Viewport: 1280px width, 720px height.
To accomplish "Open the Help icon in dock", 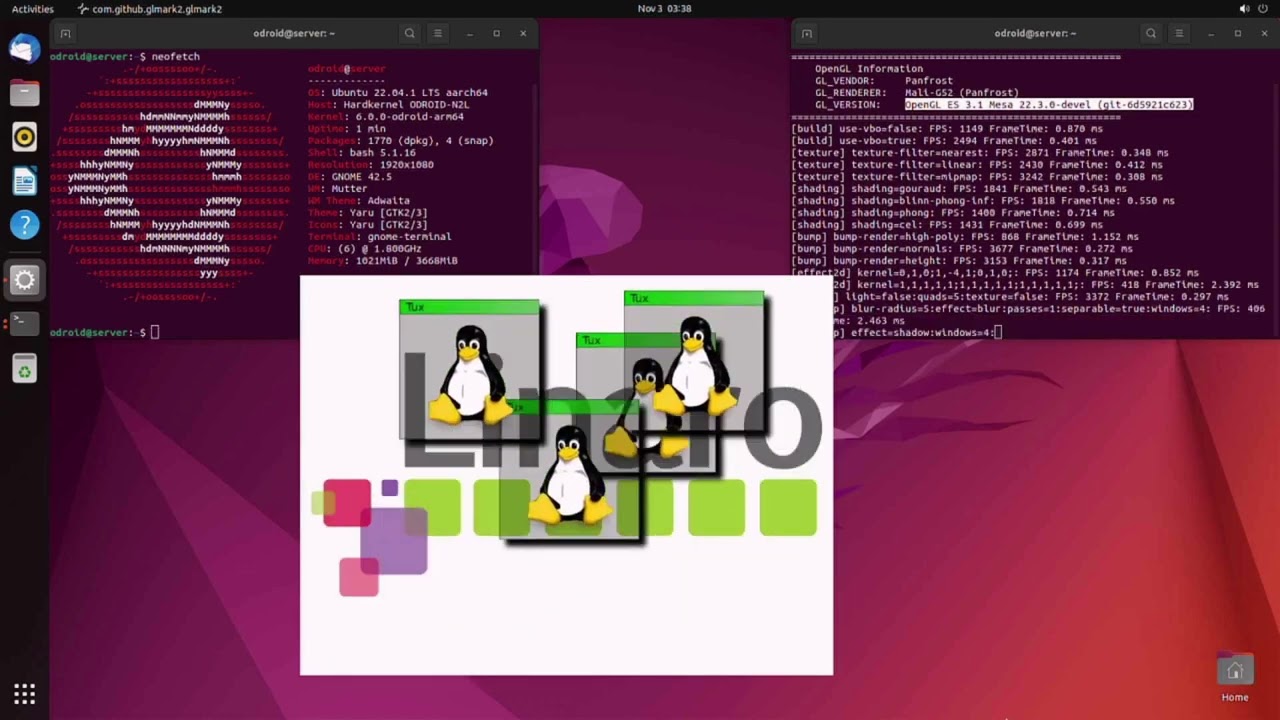I will [24, 225].
